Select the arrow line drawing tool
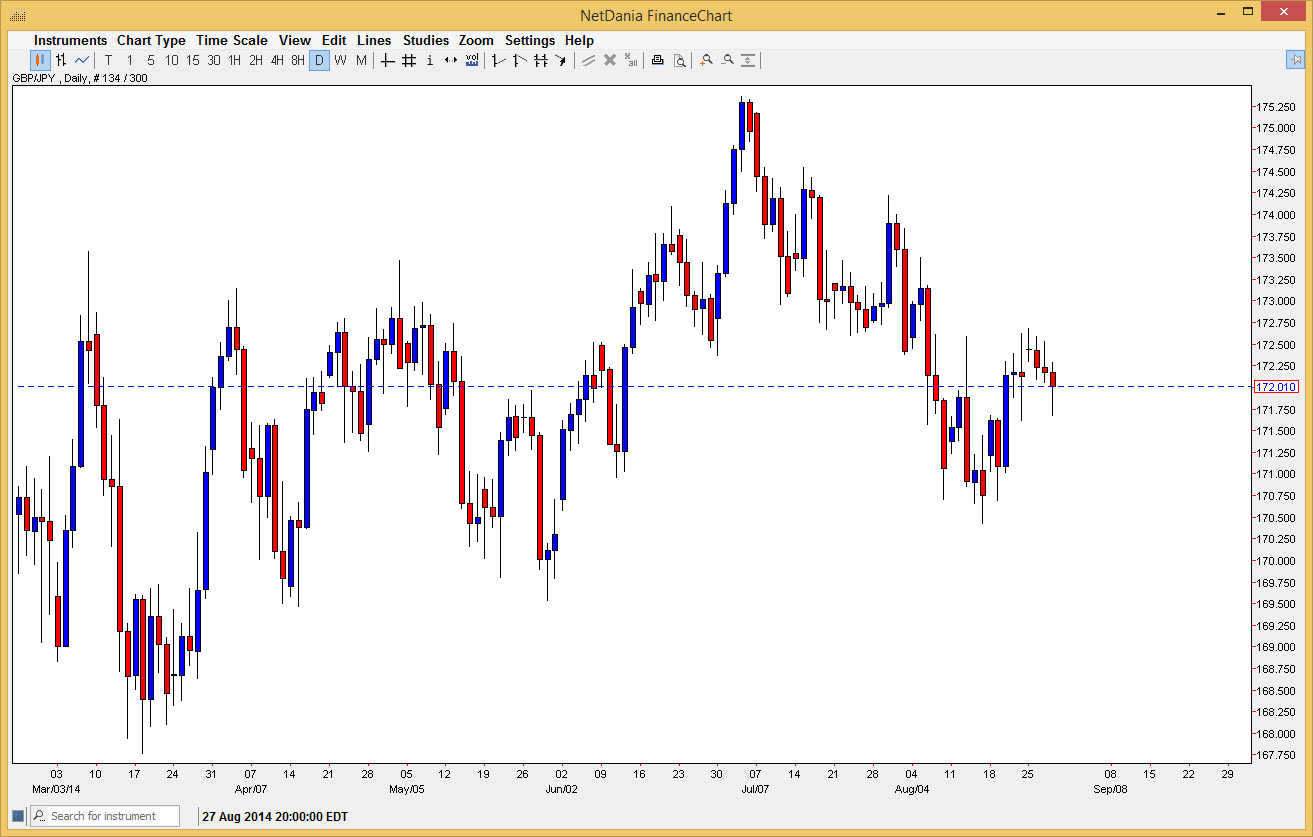The image size is (1313, 837). click(561, 61)
